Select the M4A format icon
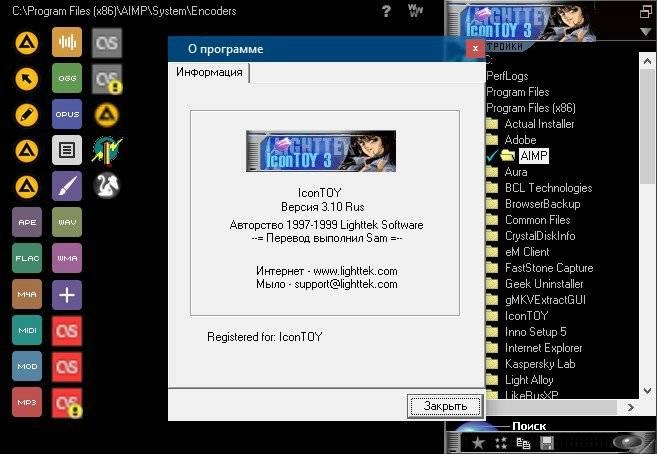The width and height of the screenshot is (657, 454). (x=27, y=294)
